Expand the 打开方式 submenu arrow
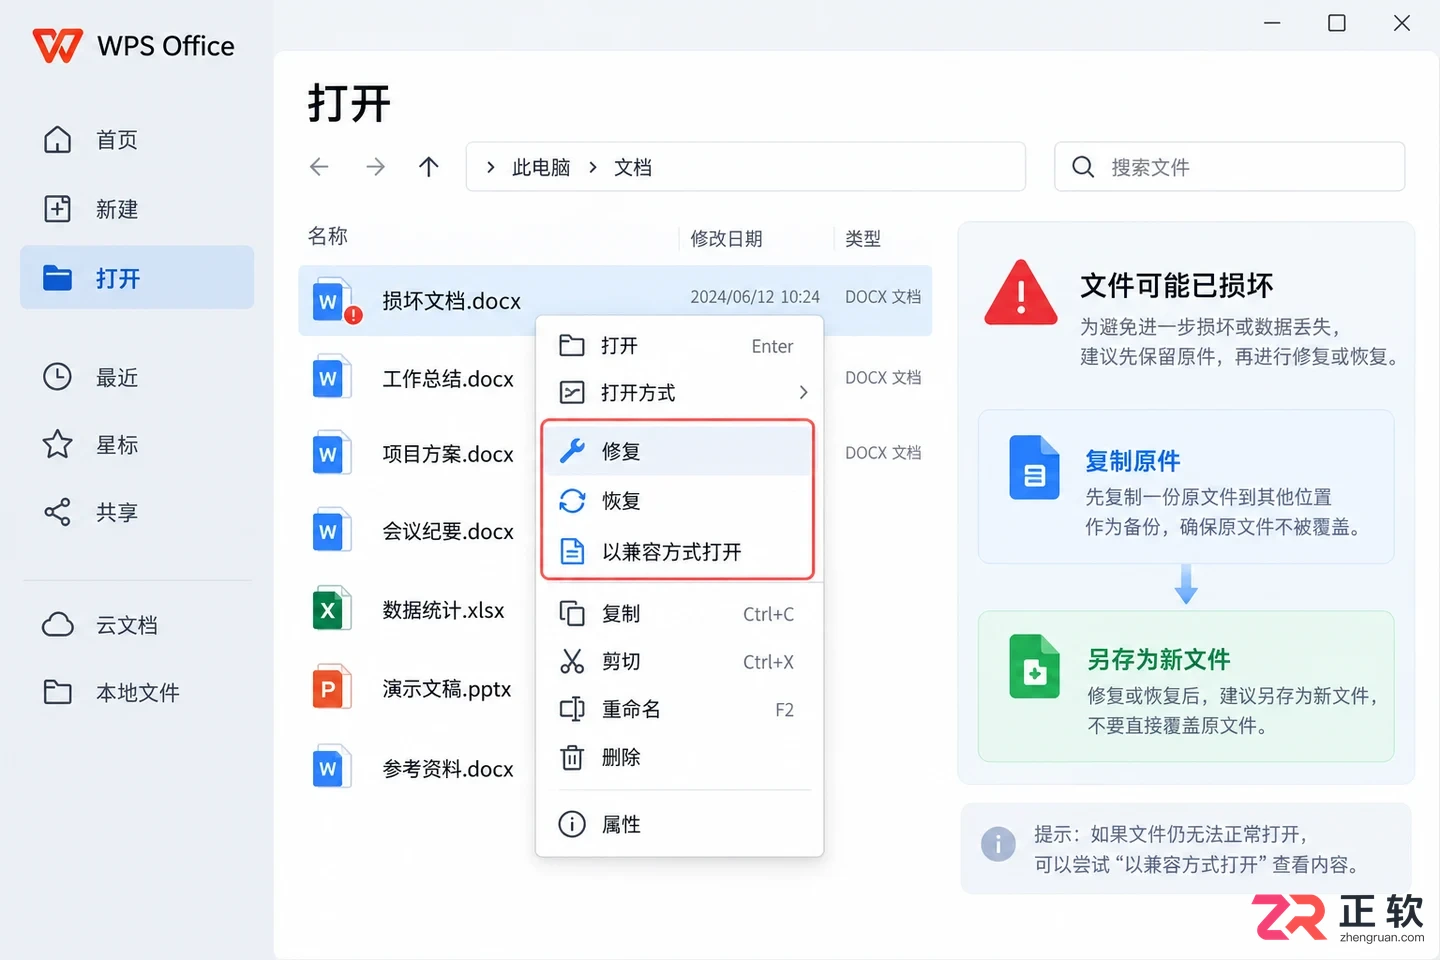This screenshot has height=960, width=1440. pyautogui.click(x=803, y=392)
